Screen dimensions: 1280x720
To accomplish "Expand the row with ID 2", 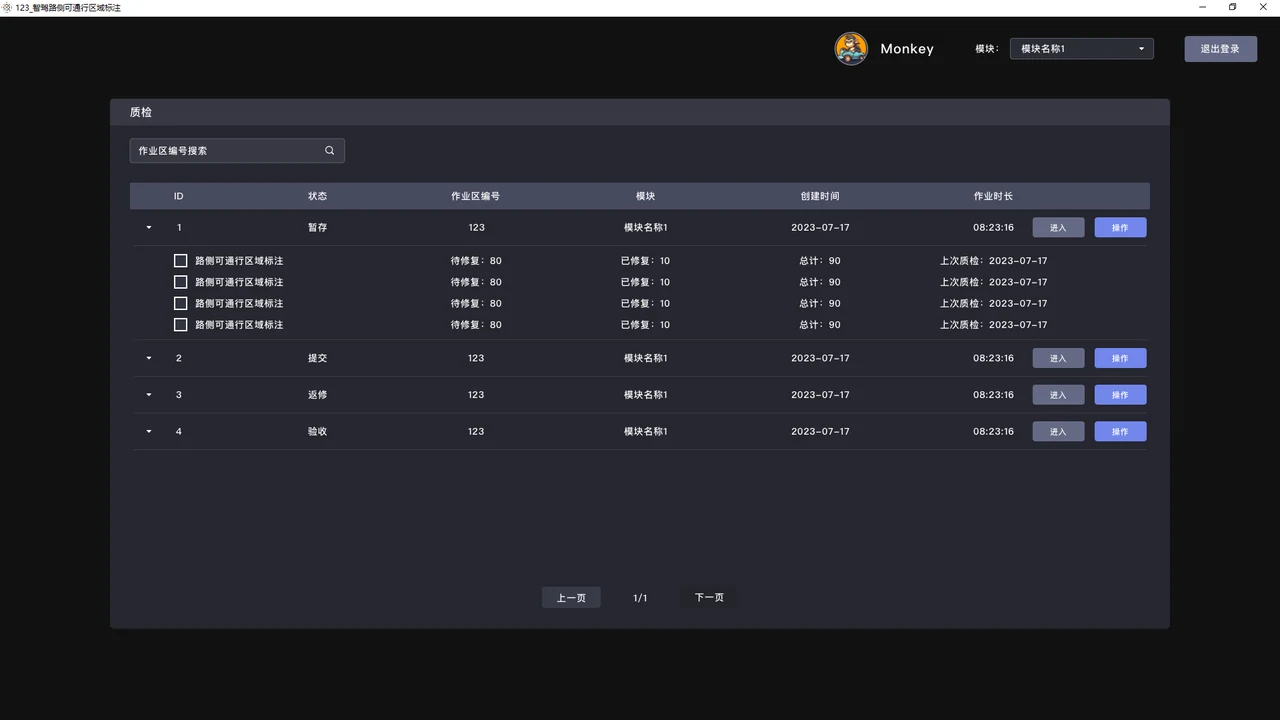I will (x=149, y=358).
